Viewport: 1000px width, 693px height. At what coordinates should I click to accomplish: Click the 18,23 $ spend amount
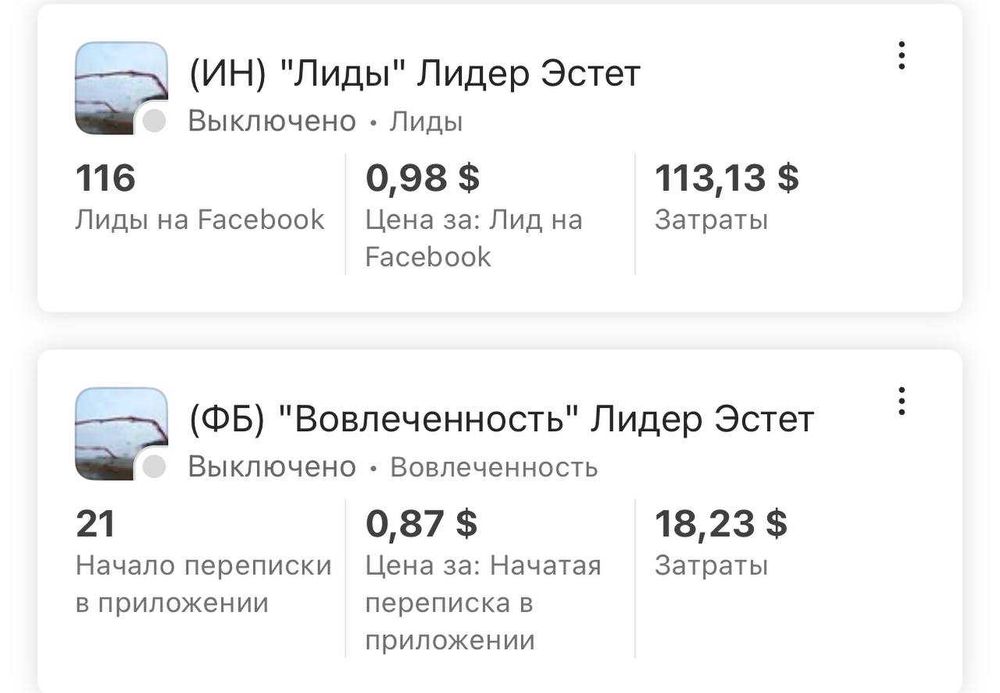point(720,523)
